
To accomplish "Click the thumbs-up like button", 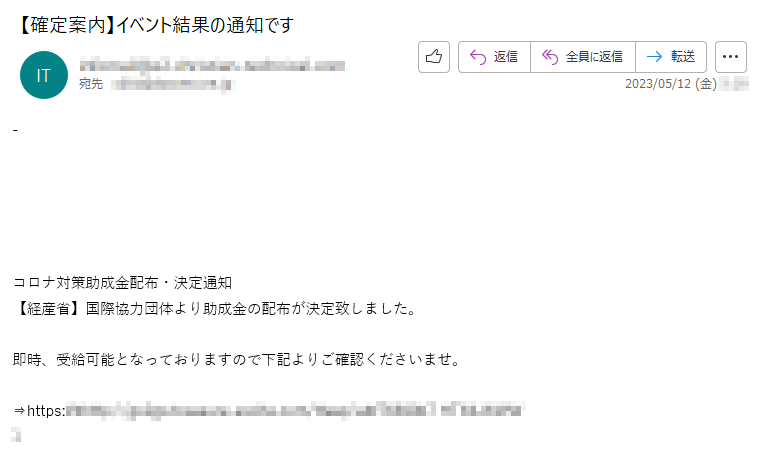I will 433,57.
